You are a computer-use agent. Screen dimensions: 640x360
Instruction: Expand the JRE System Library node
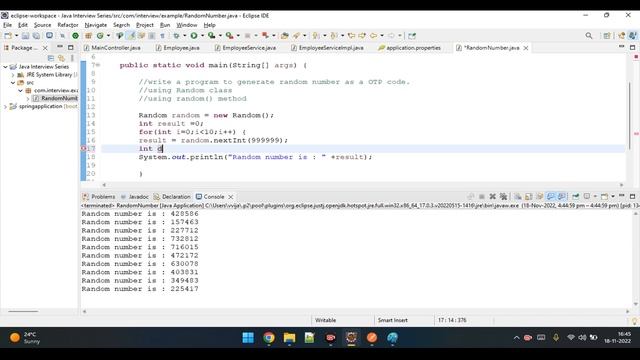pos(13,75)
